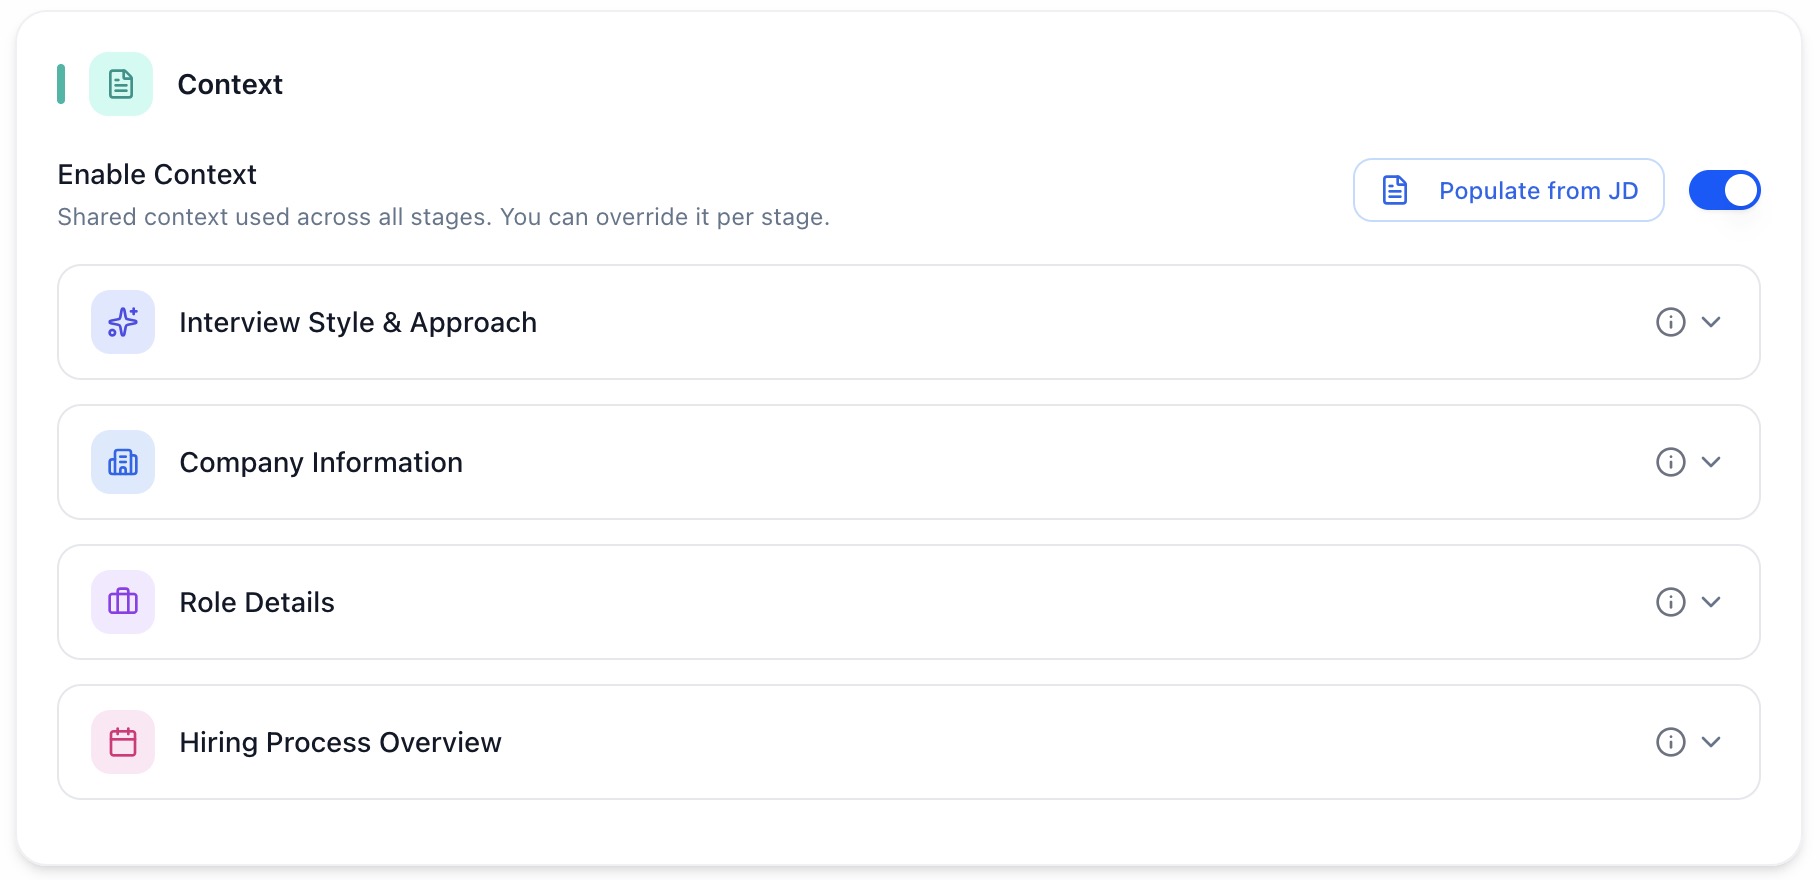This screenshot has width=1820, height=880.
Task: Expand the Role Details chevron
Action: tap(1711, 602)
